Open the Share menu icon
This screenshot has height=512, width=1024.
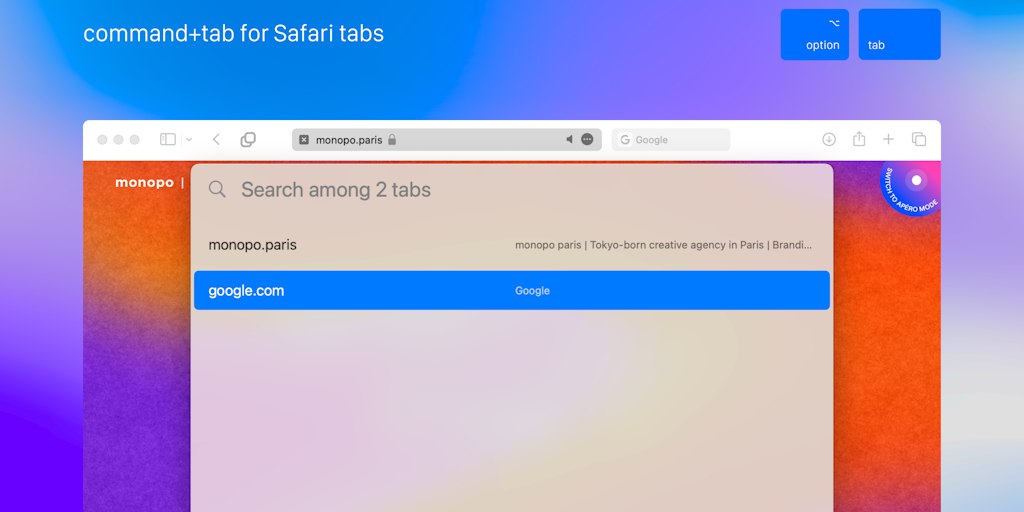coord(859,139)
